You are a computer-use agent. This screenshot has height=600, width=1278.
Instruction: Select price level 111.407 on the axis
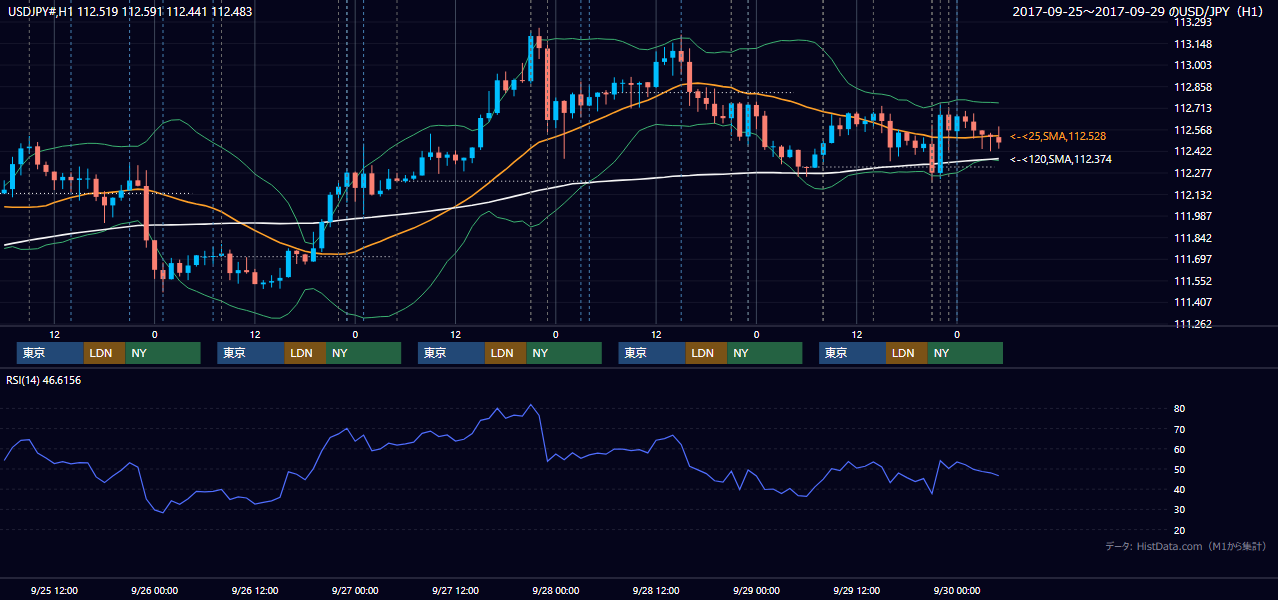1192,302
